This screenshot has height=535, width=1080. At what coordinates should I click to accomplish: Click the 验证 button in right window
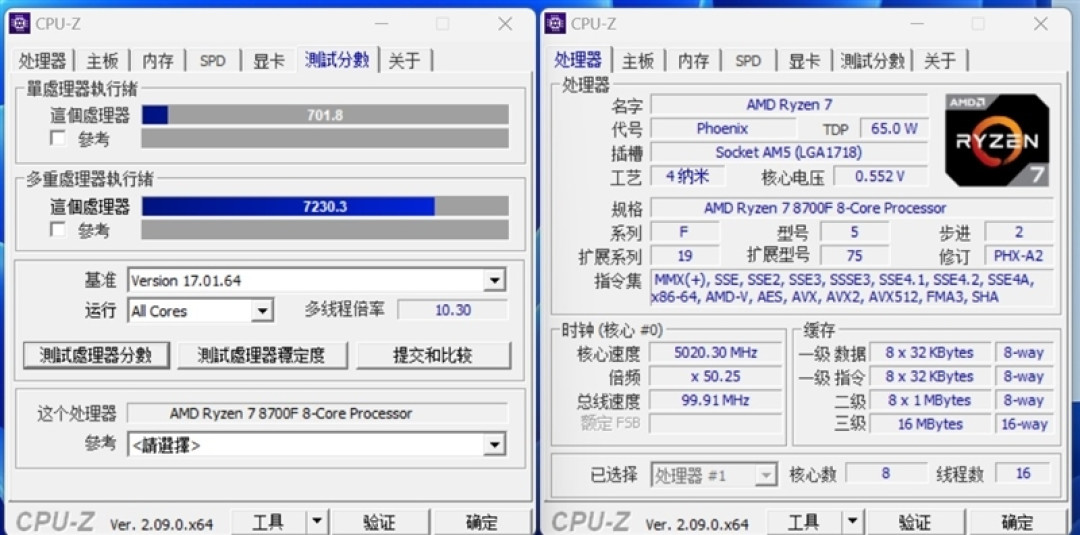915,523
